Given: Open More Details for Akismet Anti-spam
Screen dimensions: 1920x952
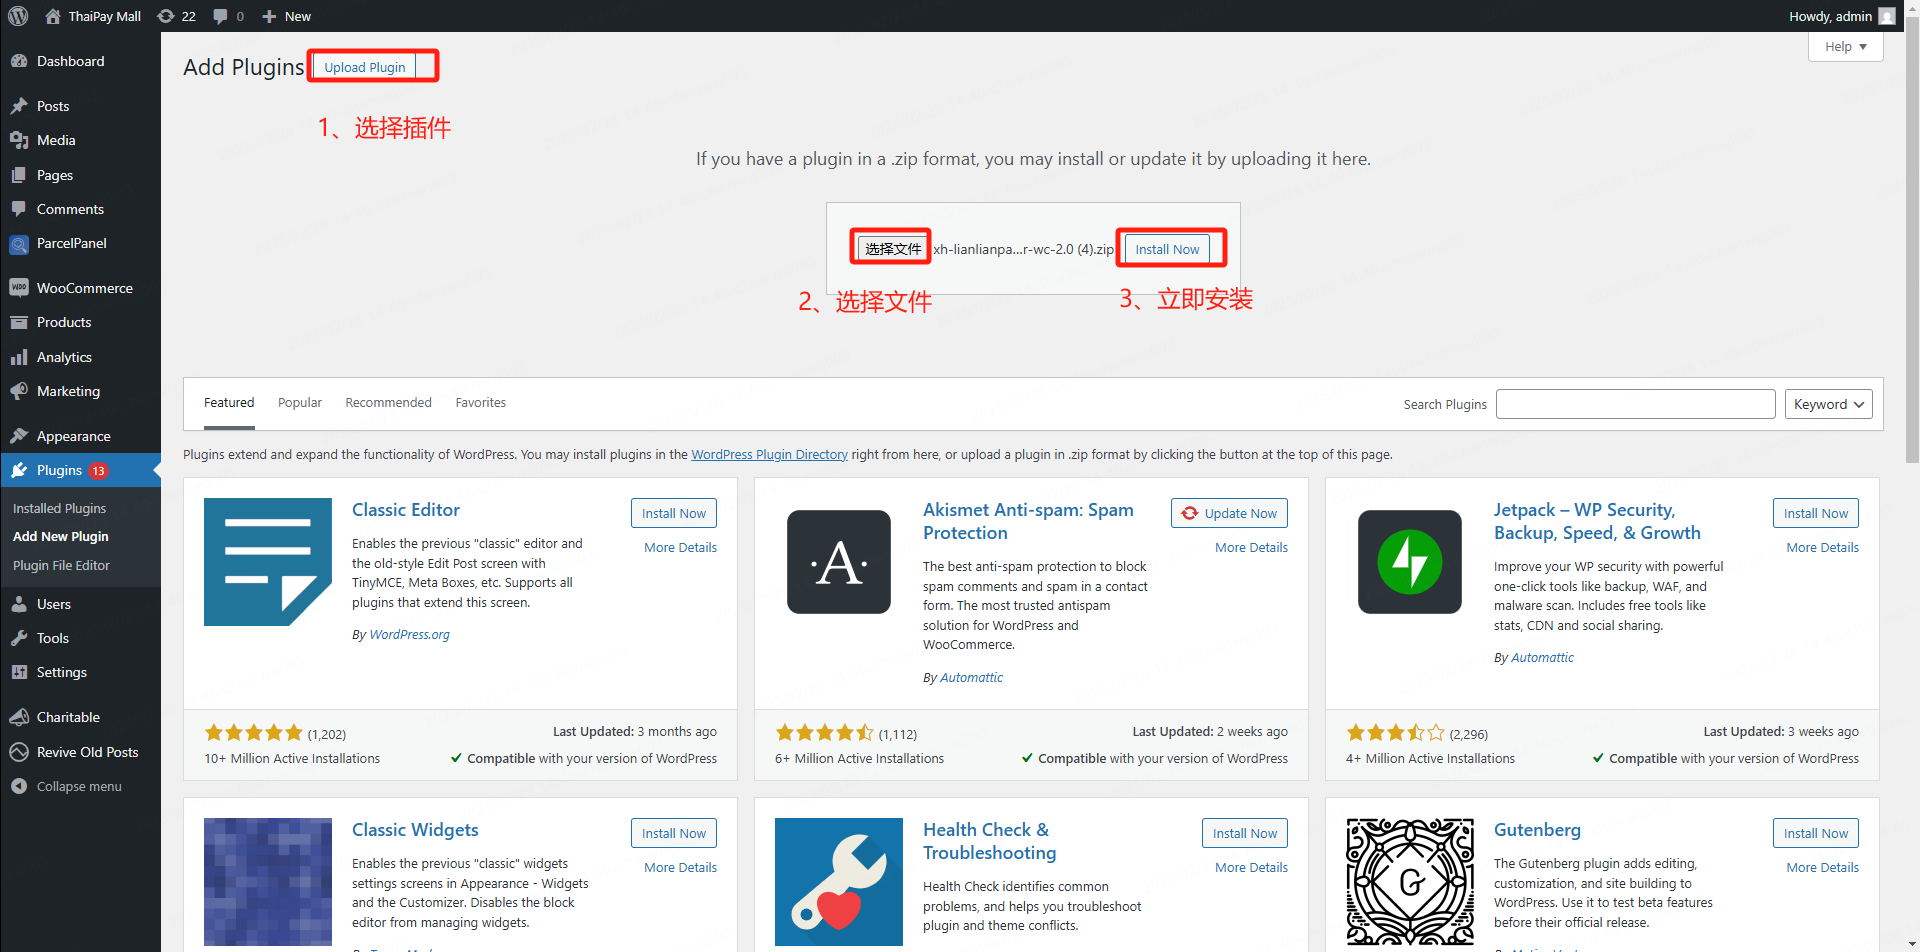Looking at the screenshot, I should click(x=1251, y=547).
